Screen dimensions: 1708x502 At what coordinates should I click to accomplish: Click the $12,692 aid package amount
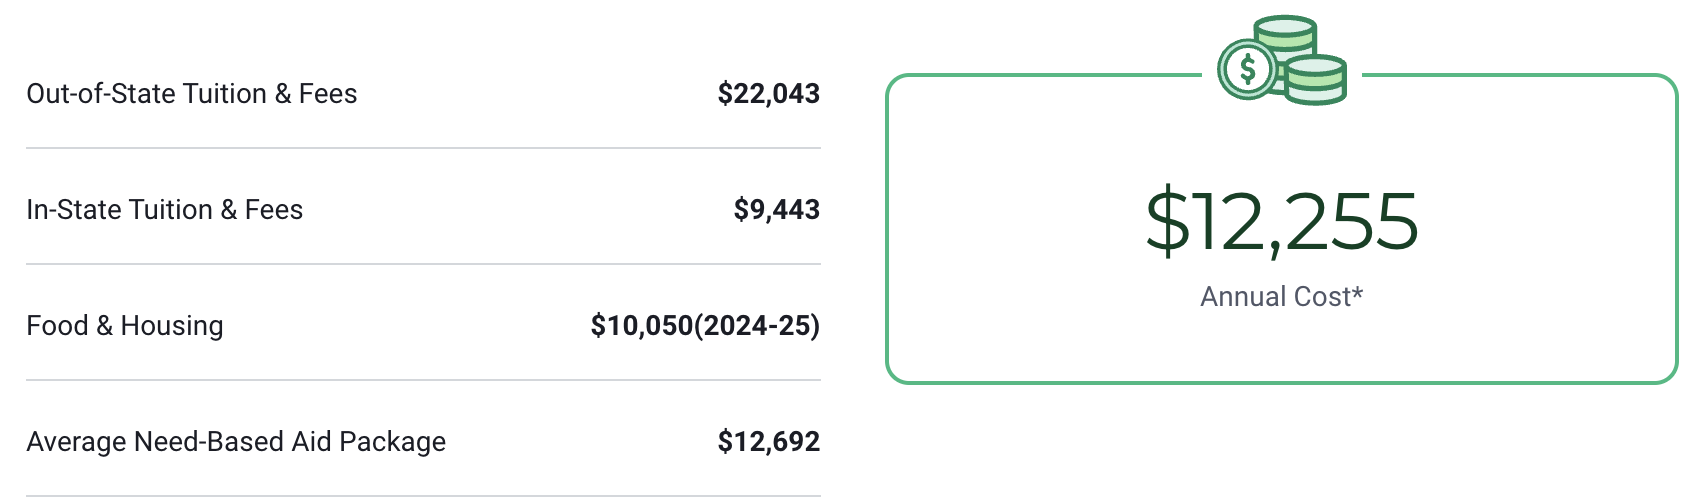[768, 442]
